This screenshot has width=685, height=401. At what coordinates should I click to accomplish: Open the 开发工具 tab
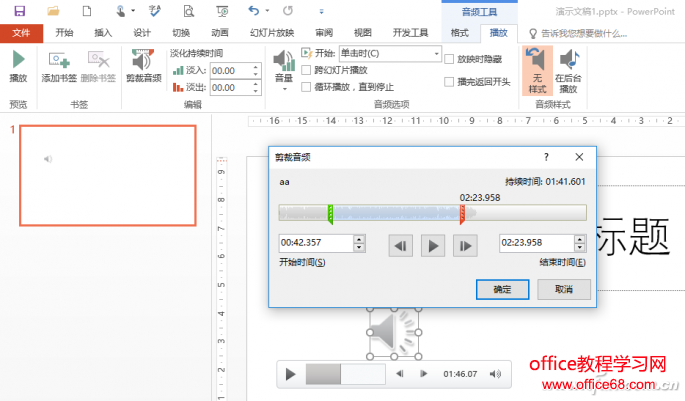410,33
